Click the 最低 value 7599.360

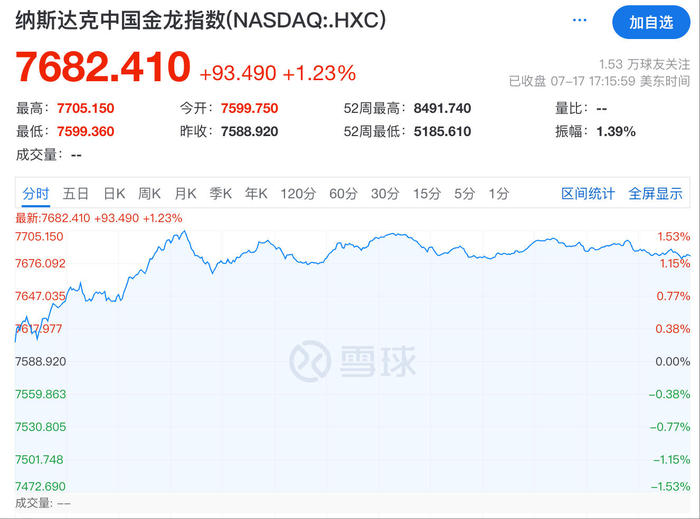pos(85,131)
